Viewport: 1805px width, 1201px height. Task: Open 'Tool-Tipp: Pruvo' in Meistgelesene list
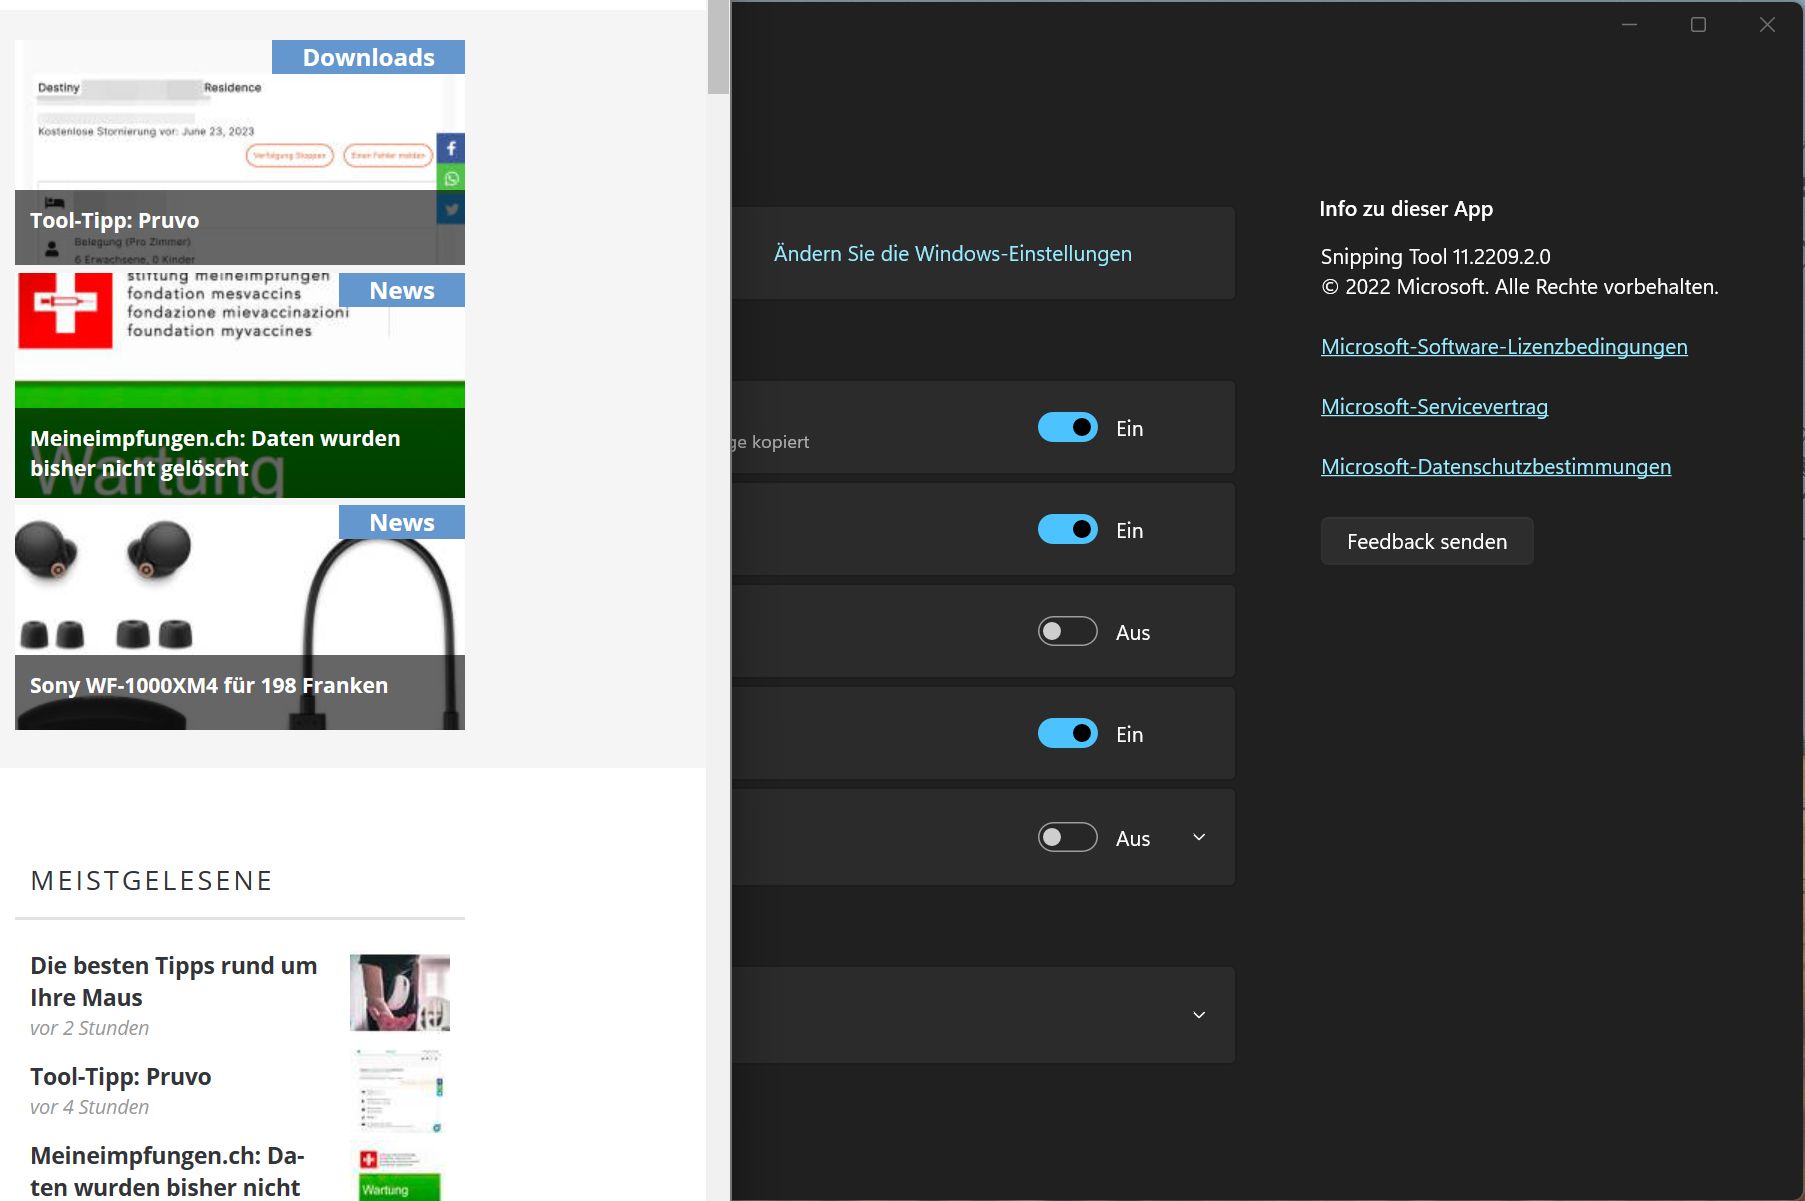(121, 1076)
